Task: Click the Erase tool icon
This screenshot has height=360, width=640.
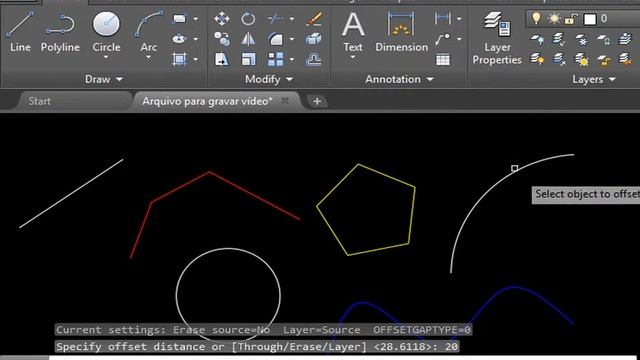Action: (313, 19)
